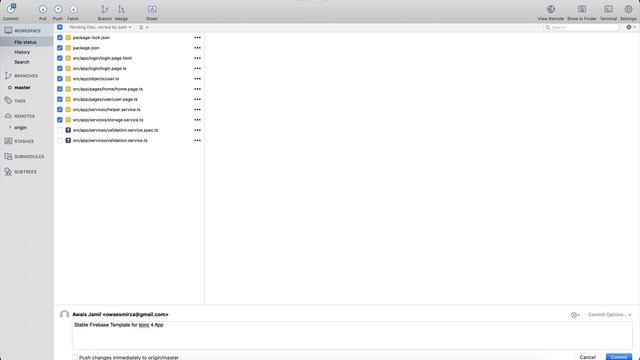Enable Push changes immediately to origin/master
Image resolution: width=640 pixels, height=360 pixels.
(75, 358)
